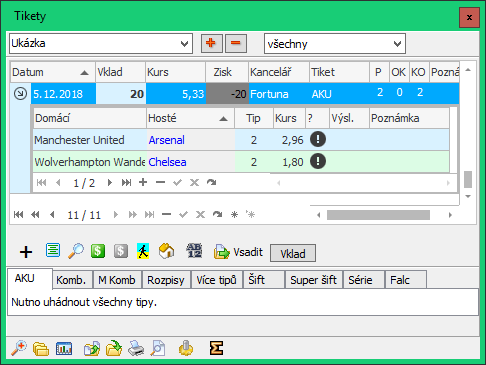Click the export folder icon with document
Image resolution: width=486 pixels, height=365 pixels.
click(x=92, y=349)
